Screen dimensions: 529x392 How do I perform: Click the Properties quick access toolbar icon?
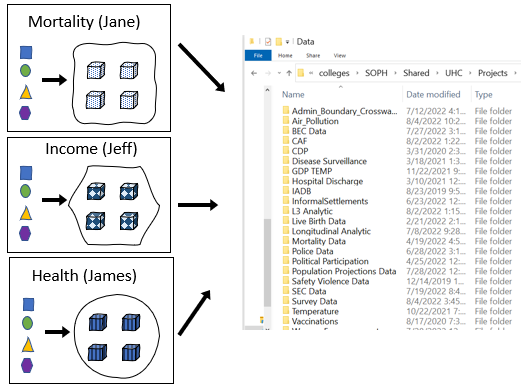click(268, 42)
